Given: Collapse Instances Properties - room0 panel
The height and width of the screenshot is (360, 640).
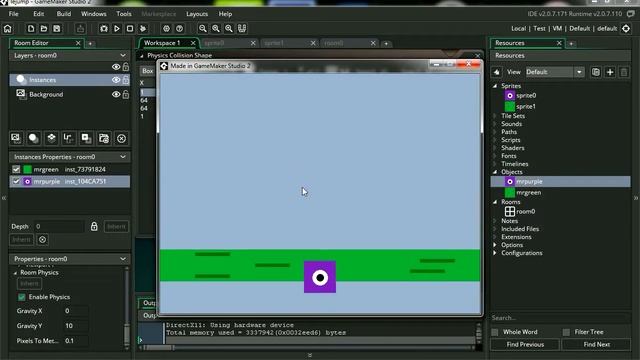Looking at the screenshot, I should (x=123, y=157).
